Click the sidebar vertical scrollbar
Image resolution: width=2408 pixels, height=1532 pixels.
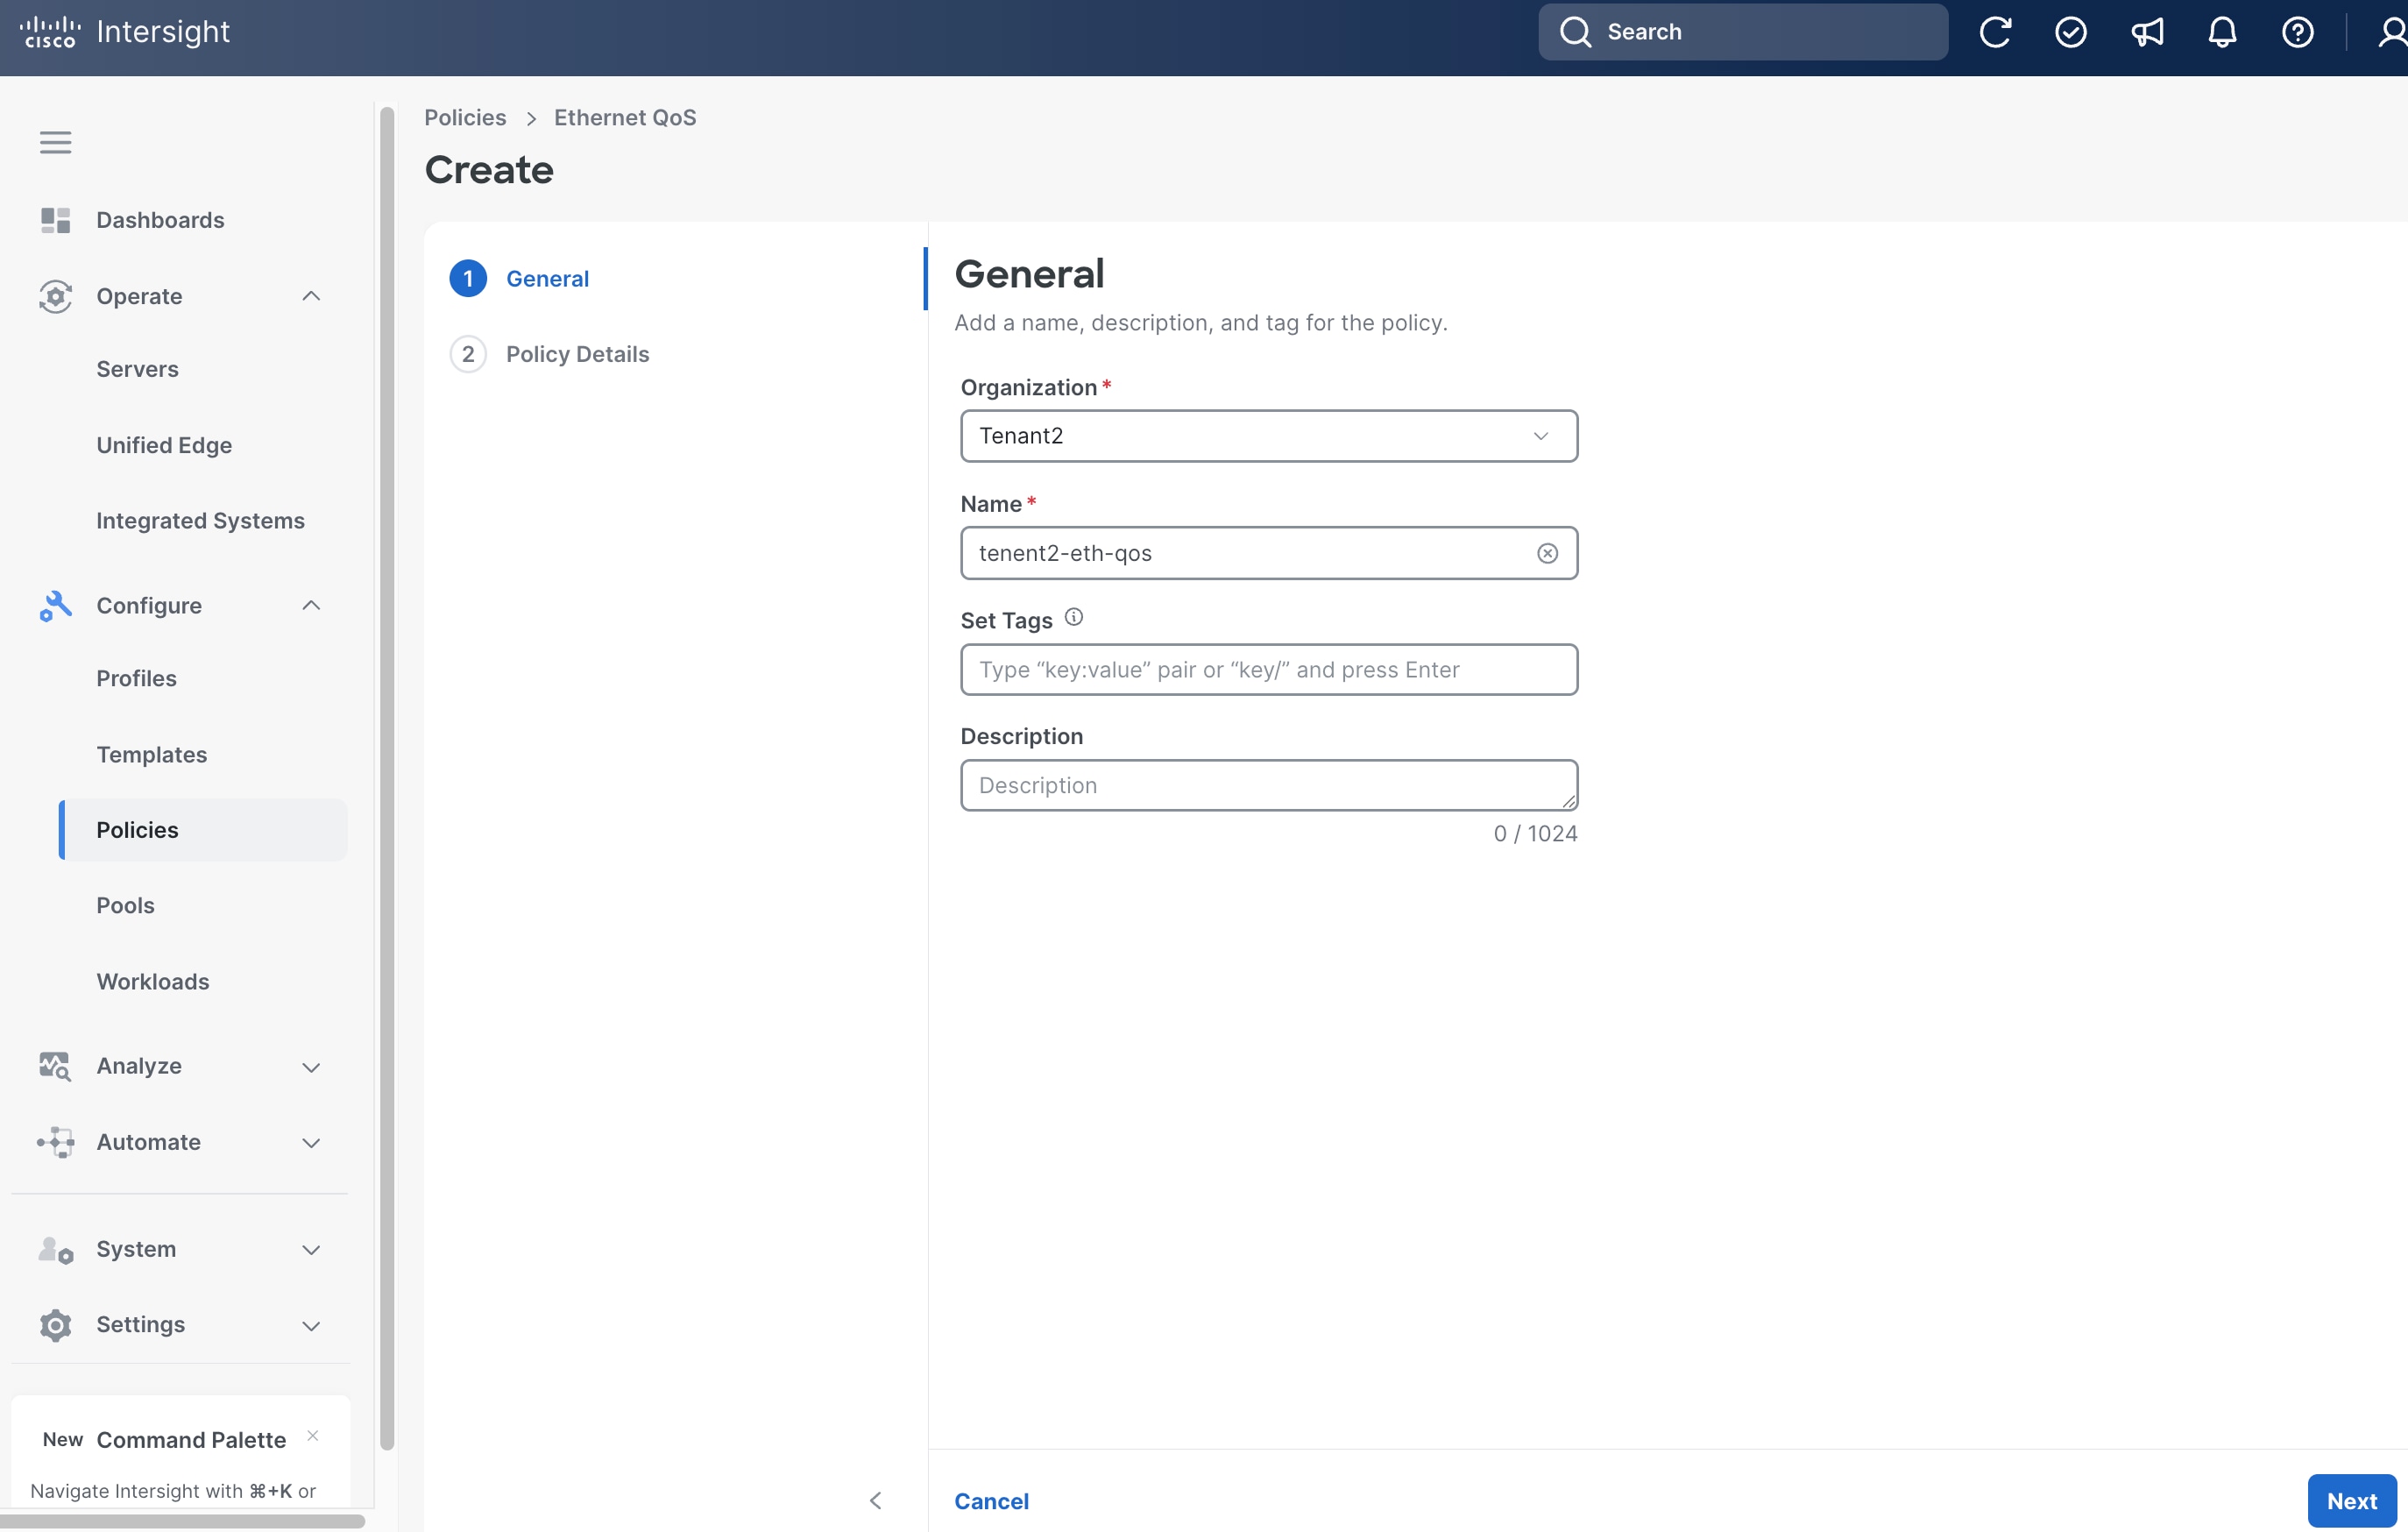click(x=387, y=778)
